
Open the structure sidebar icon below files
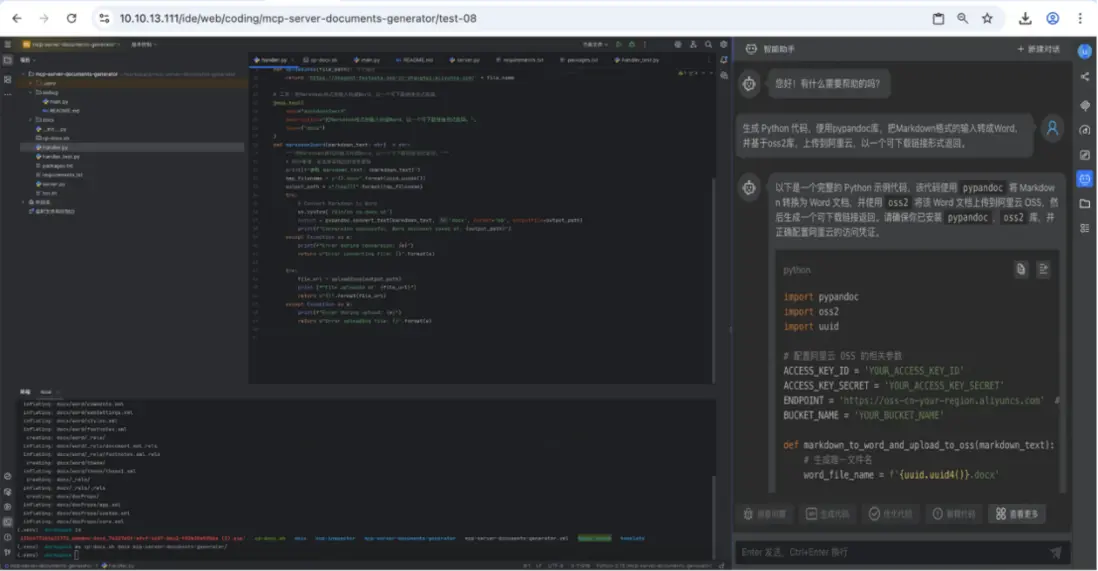click(8, 80)
